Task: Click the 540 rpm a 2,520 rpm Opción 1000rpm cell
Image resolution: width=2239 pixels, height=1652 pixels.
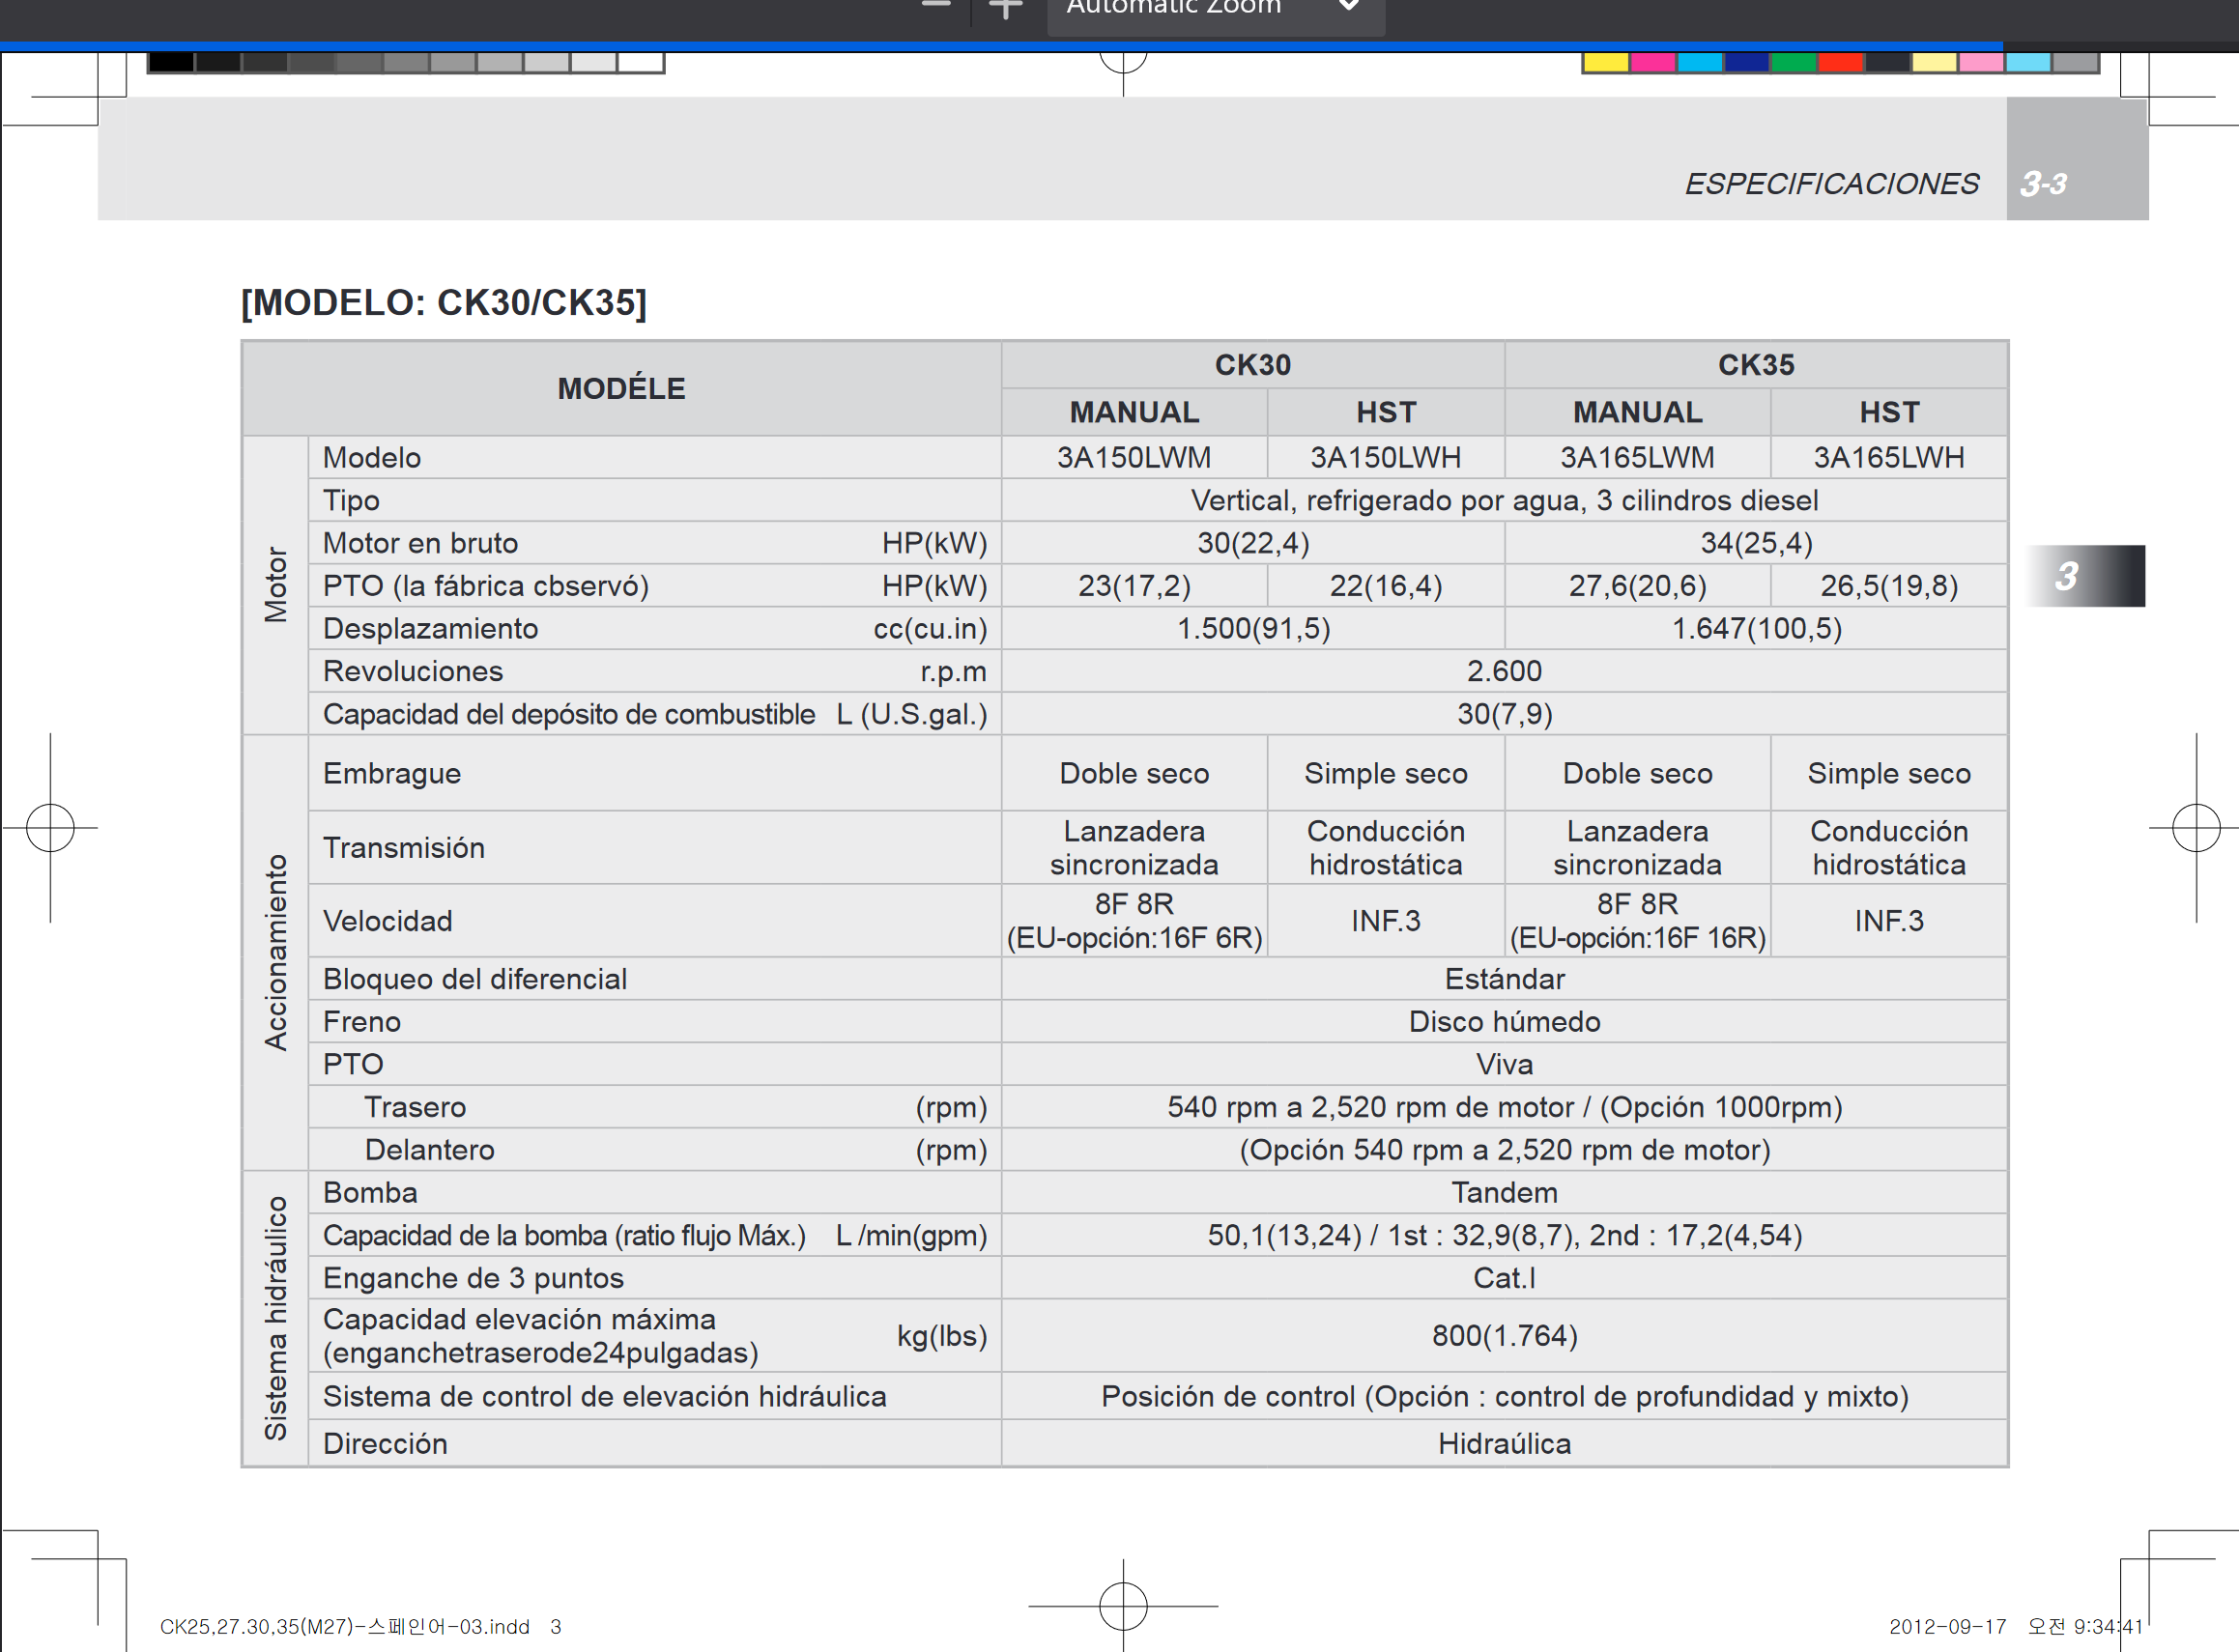Action: [x=1504, y=1108]
